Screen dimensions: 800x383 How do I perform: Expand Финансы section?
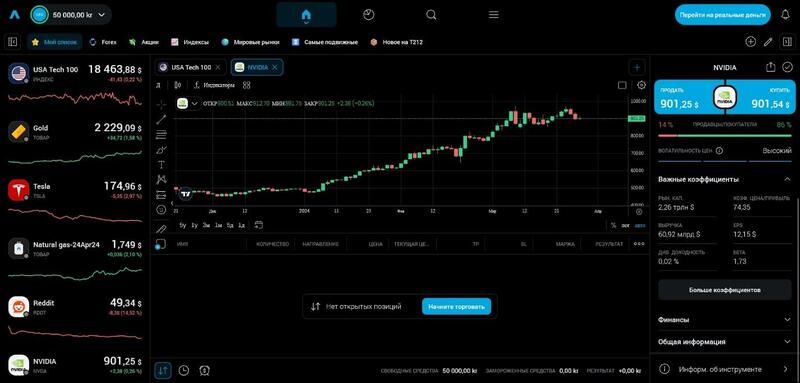click(724, 320)
